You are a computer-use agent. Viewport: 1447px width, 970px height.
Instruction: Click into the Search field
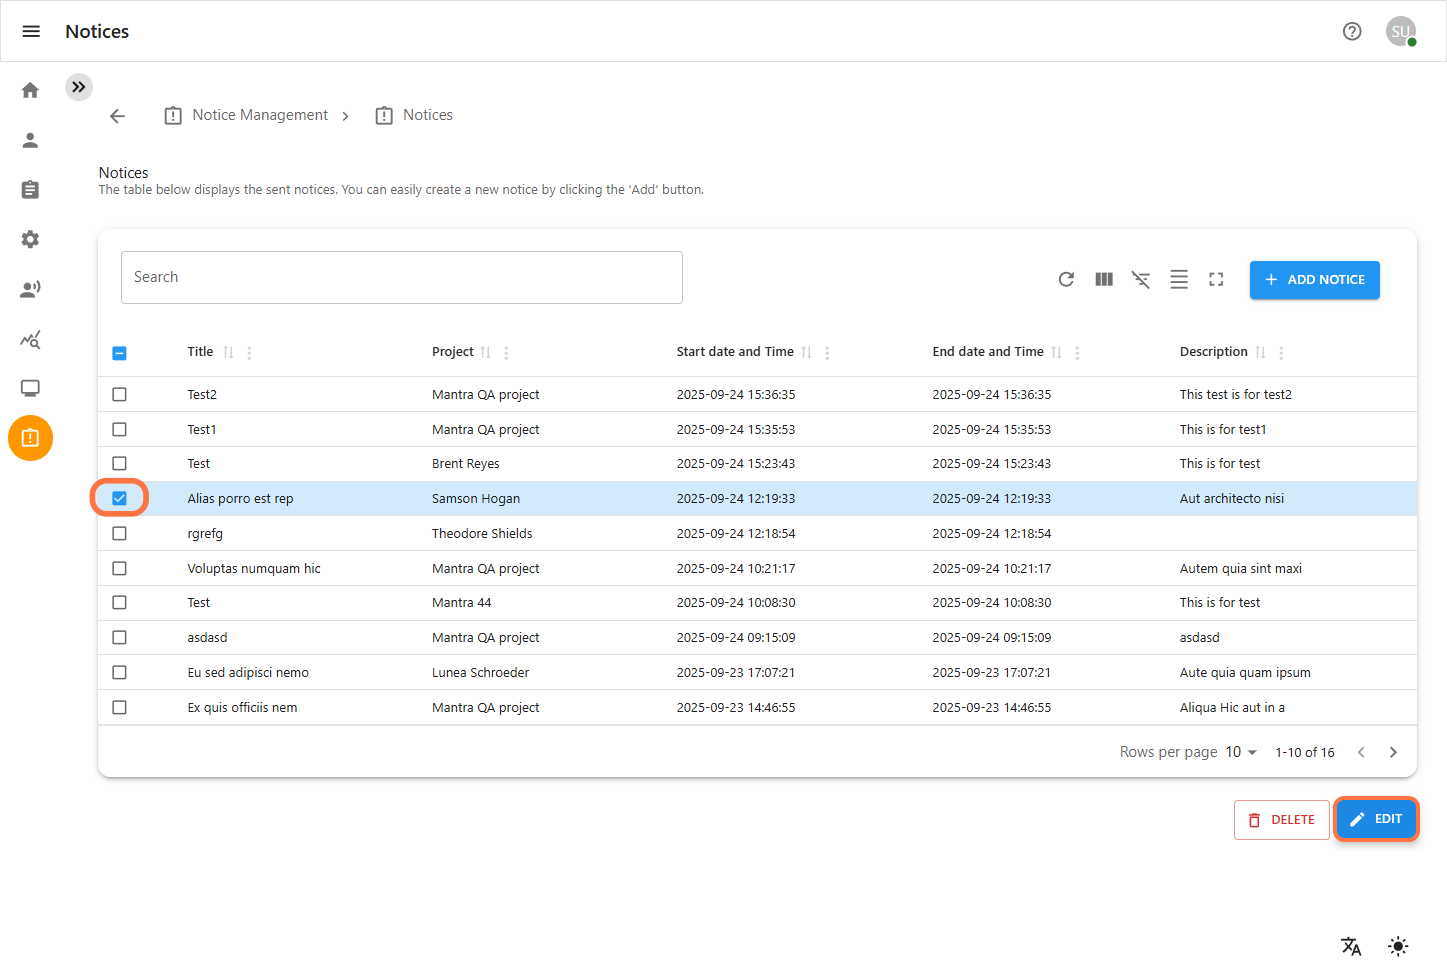pyautogui.click(x=401, y=277)
